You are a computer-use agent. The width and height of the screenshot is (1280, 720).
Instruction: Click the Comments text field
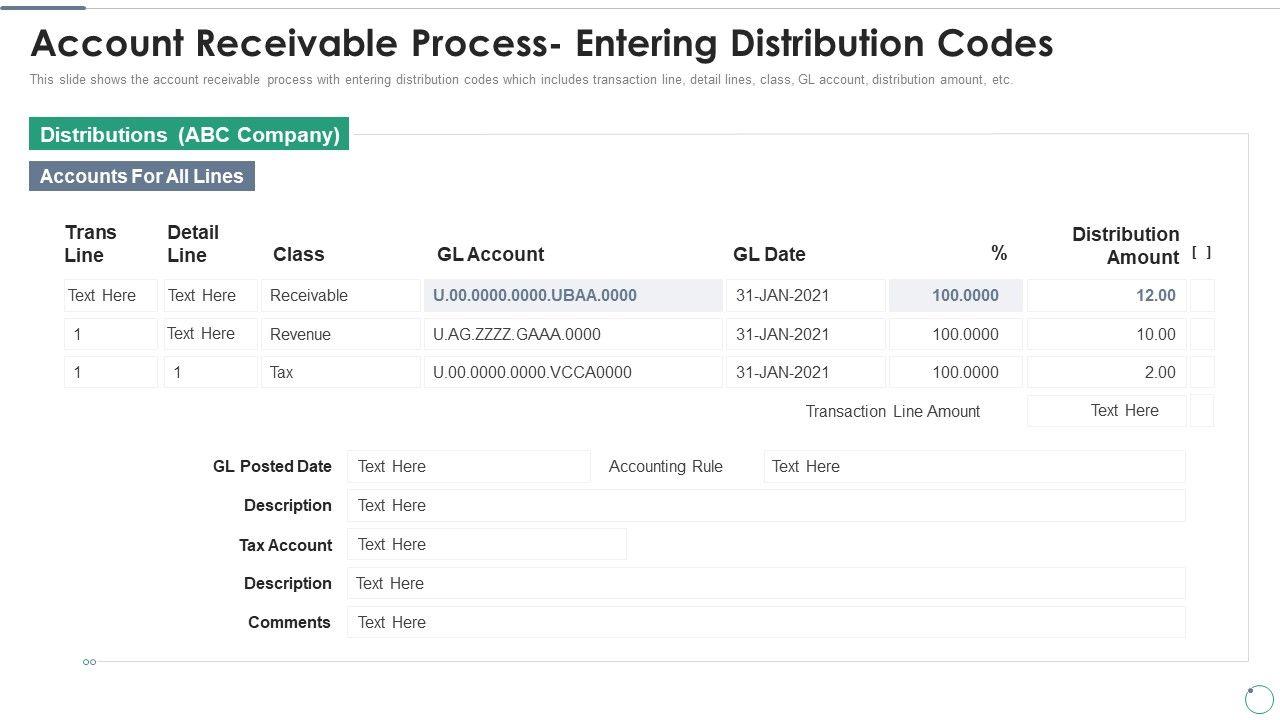point(765,622)
